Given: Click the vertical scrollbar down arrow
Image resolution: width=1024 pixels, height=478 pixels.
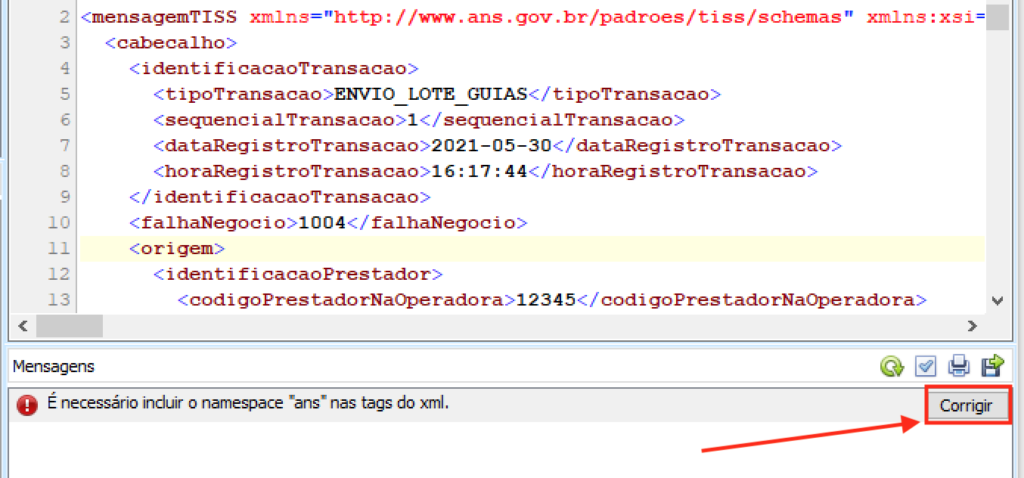Looking at the screenshot, I should coord(996,300).
